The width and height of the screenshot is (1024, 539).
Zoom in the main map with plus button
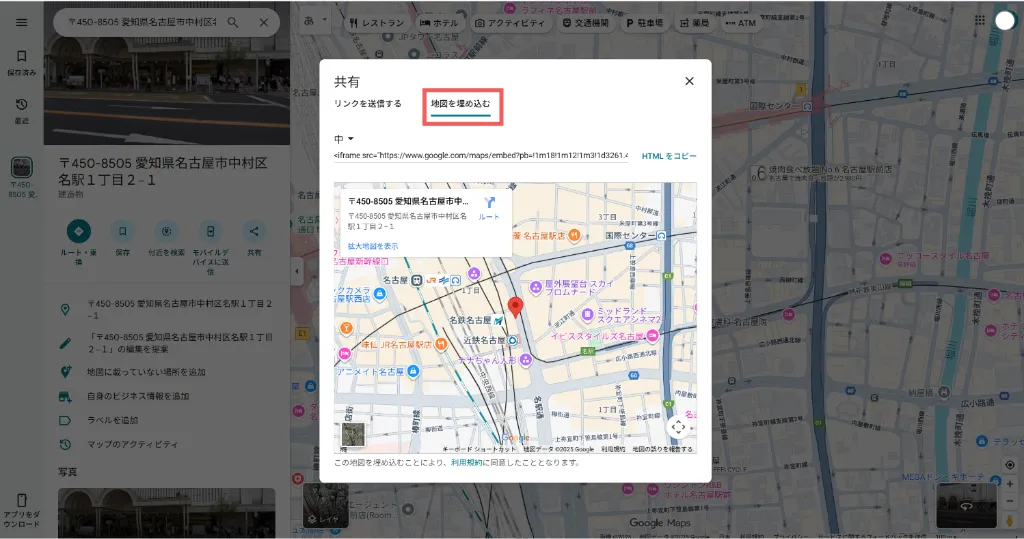(1010, 484)
